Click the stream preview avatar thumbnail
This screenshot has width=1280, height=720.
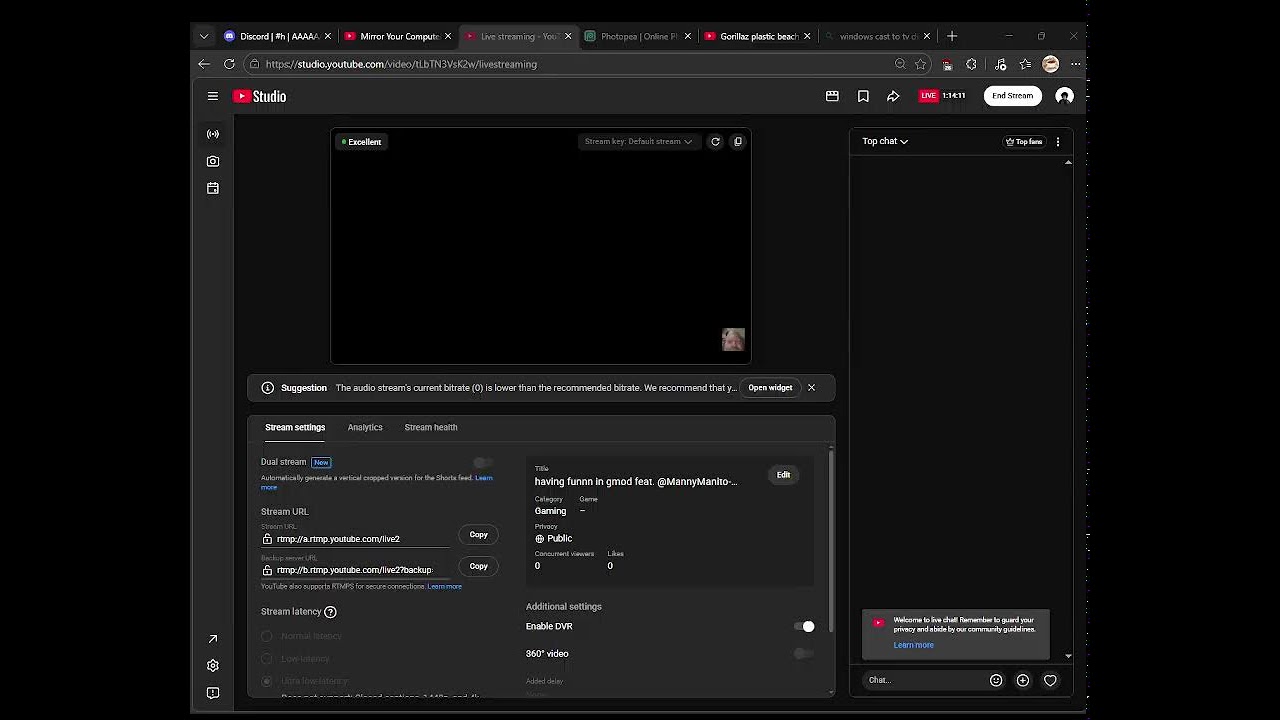(x=733, y=340)
